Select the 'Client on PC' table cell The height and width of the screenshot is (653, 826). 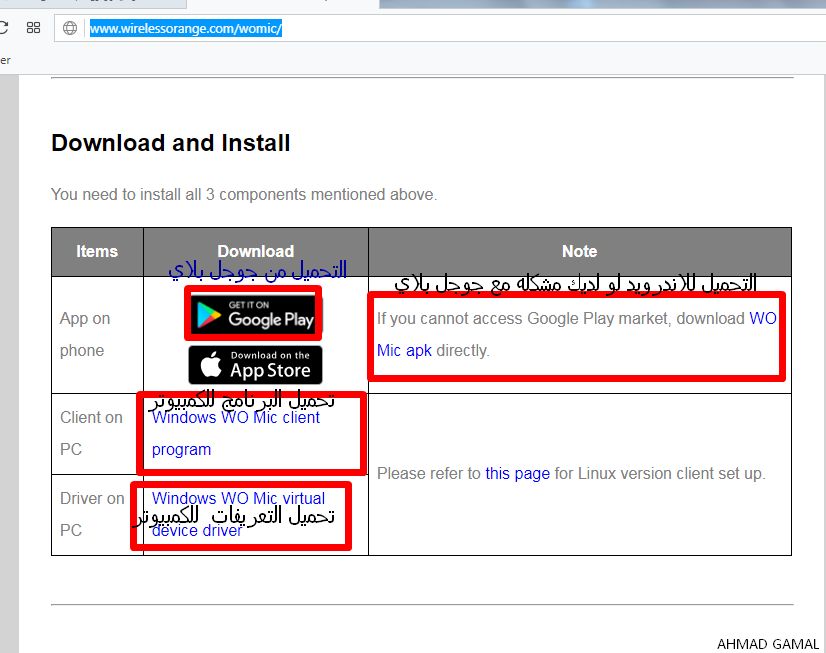coord(91,433)
